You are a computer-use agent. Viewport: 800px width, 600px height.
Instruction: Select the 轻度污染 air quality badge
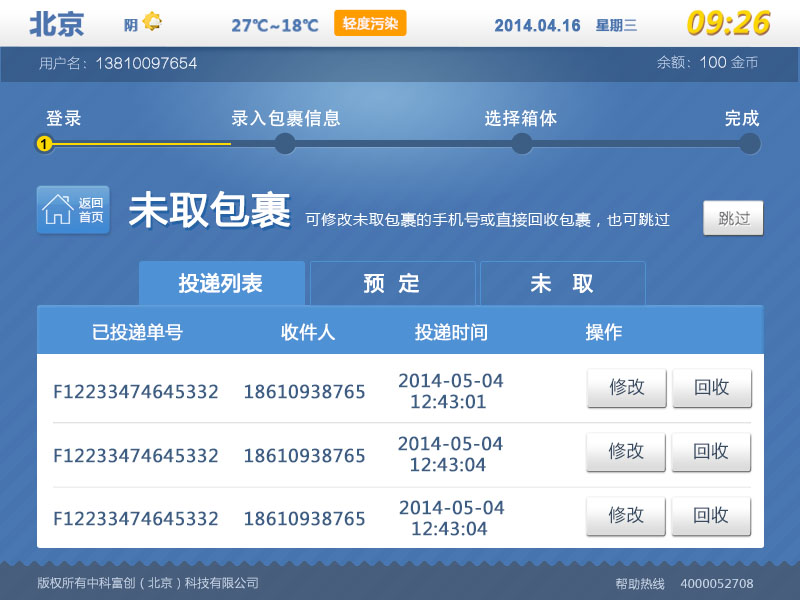point(369,23)
